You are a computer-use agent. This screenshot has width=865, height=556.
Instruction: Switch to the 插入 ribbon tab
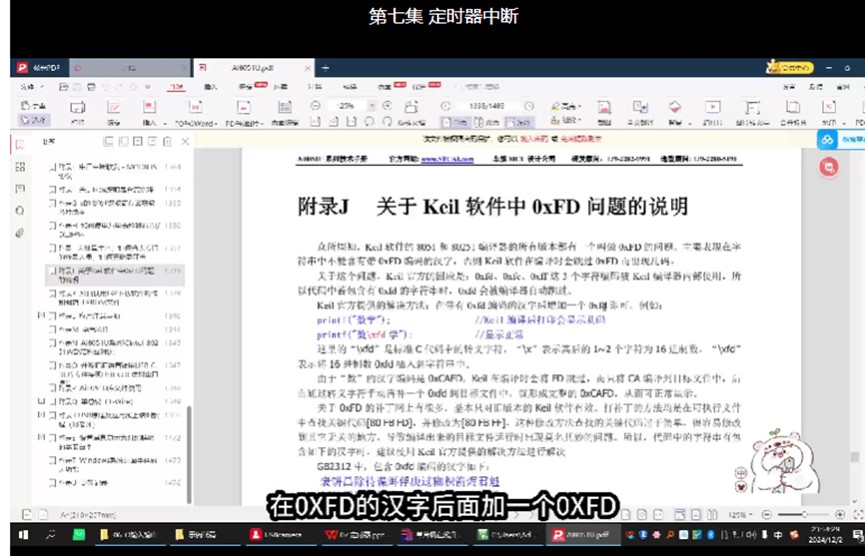pyautogui.click(x=211, y=87)
